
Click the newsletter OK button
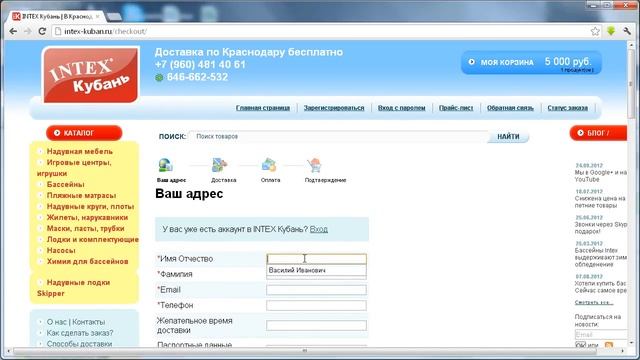coord(580,345)
